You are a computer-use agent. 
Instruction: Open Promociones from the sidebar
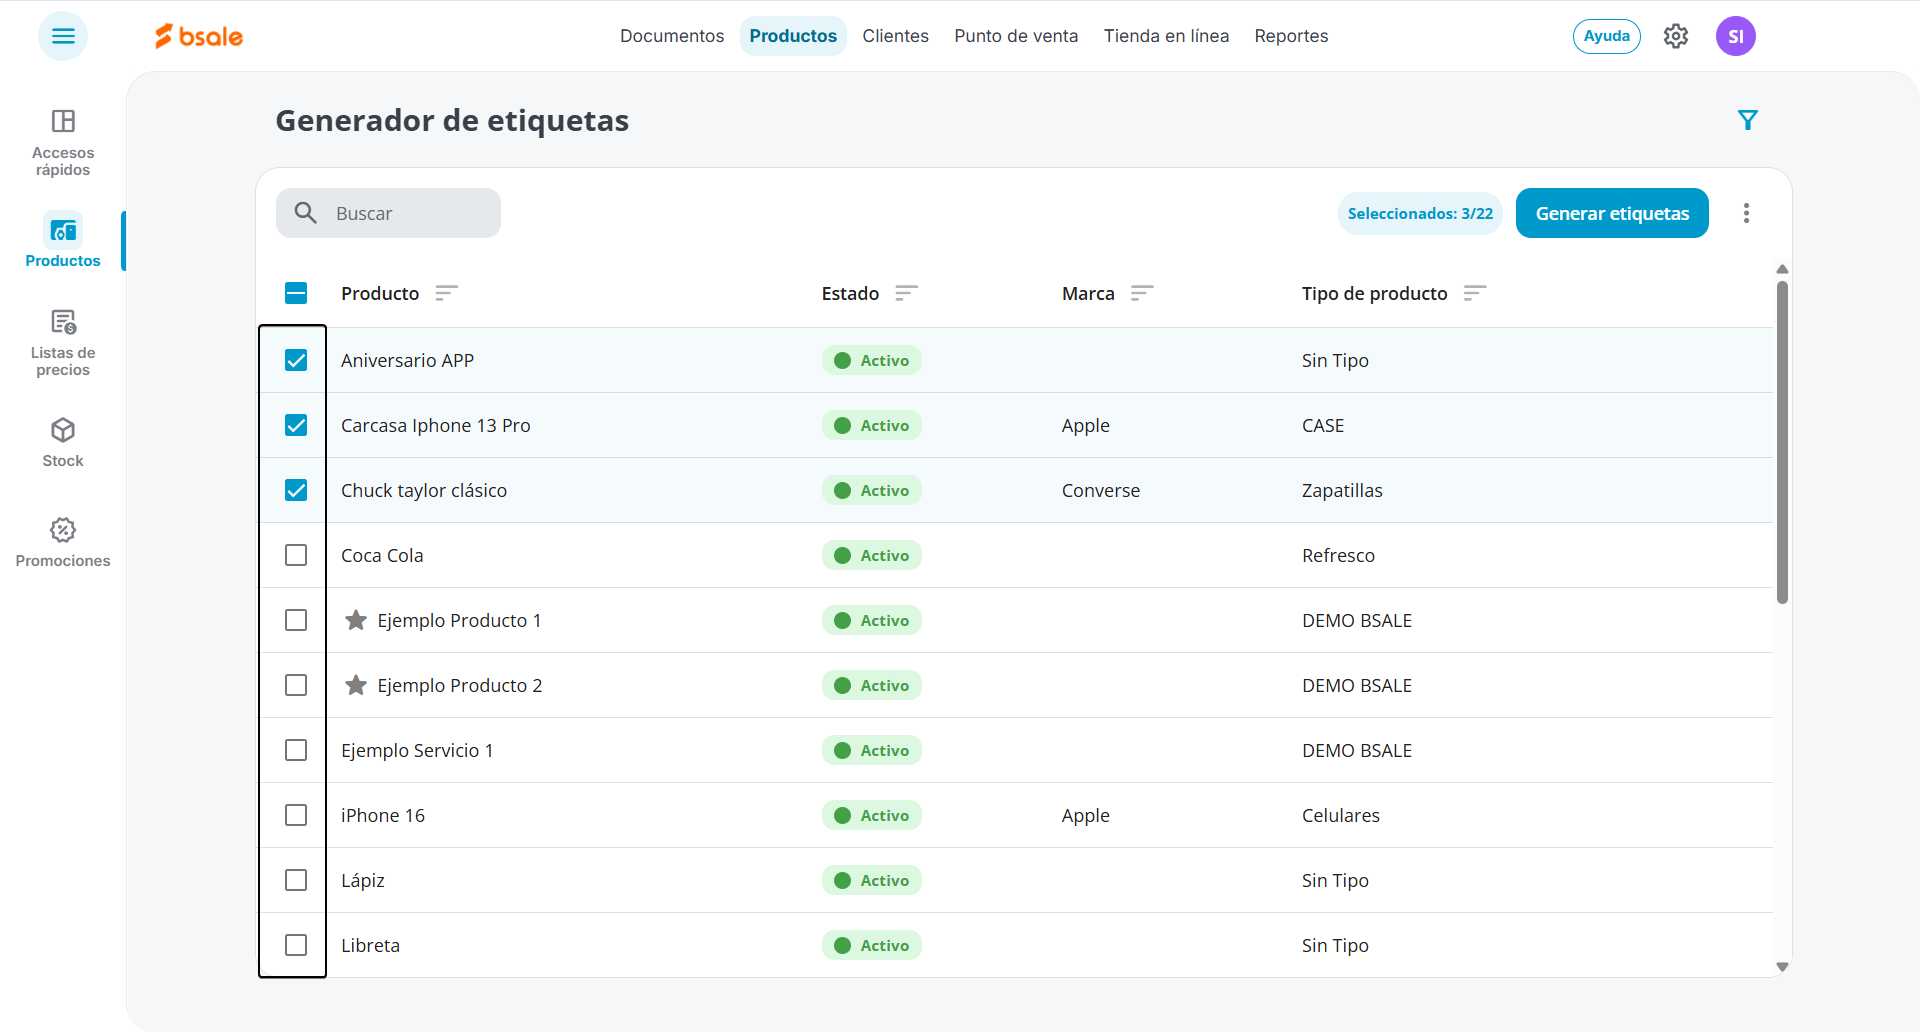63,543
